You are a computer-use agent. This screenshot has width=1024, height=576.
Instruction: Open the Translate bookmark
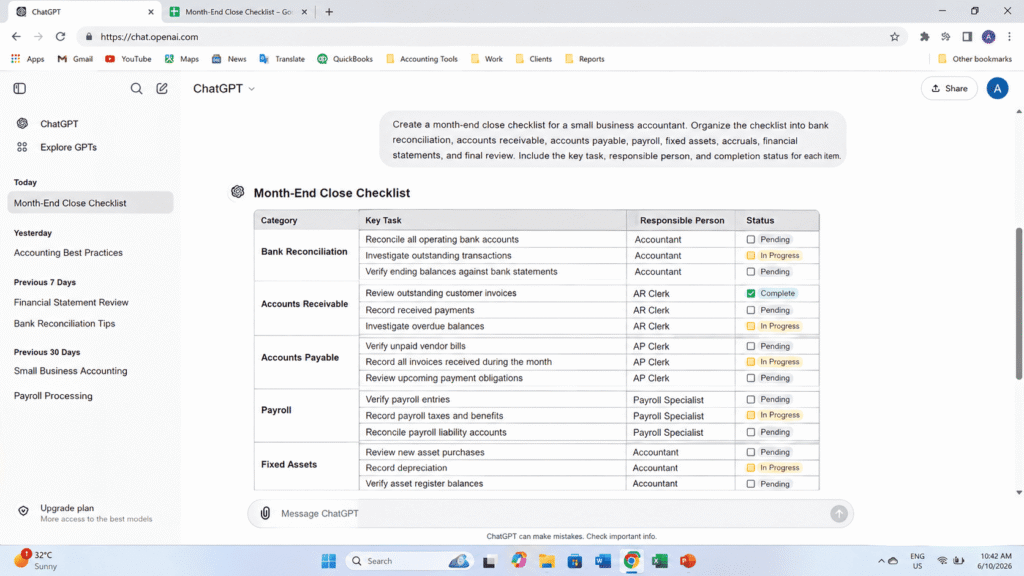[x=282, y=59]
